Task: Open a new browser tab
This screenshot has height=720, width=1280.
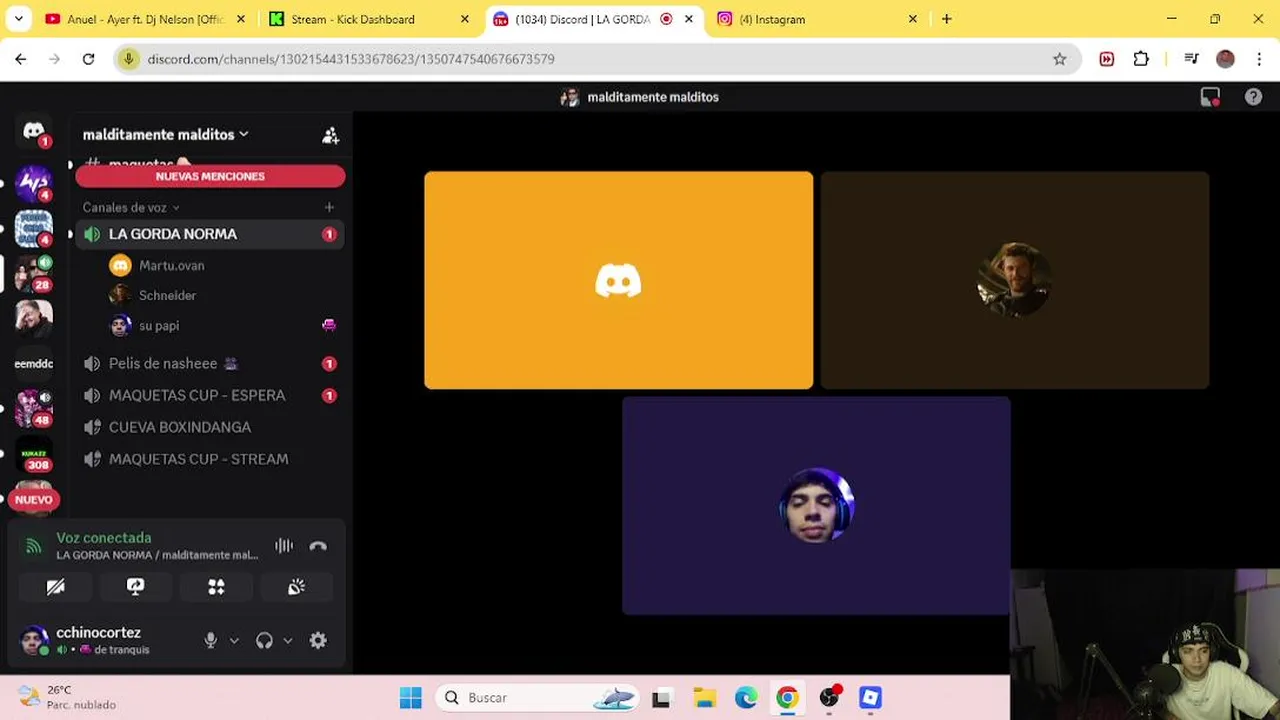Action: point(946,19)
